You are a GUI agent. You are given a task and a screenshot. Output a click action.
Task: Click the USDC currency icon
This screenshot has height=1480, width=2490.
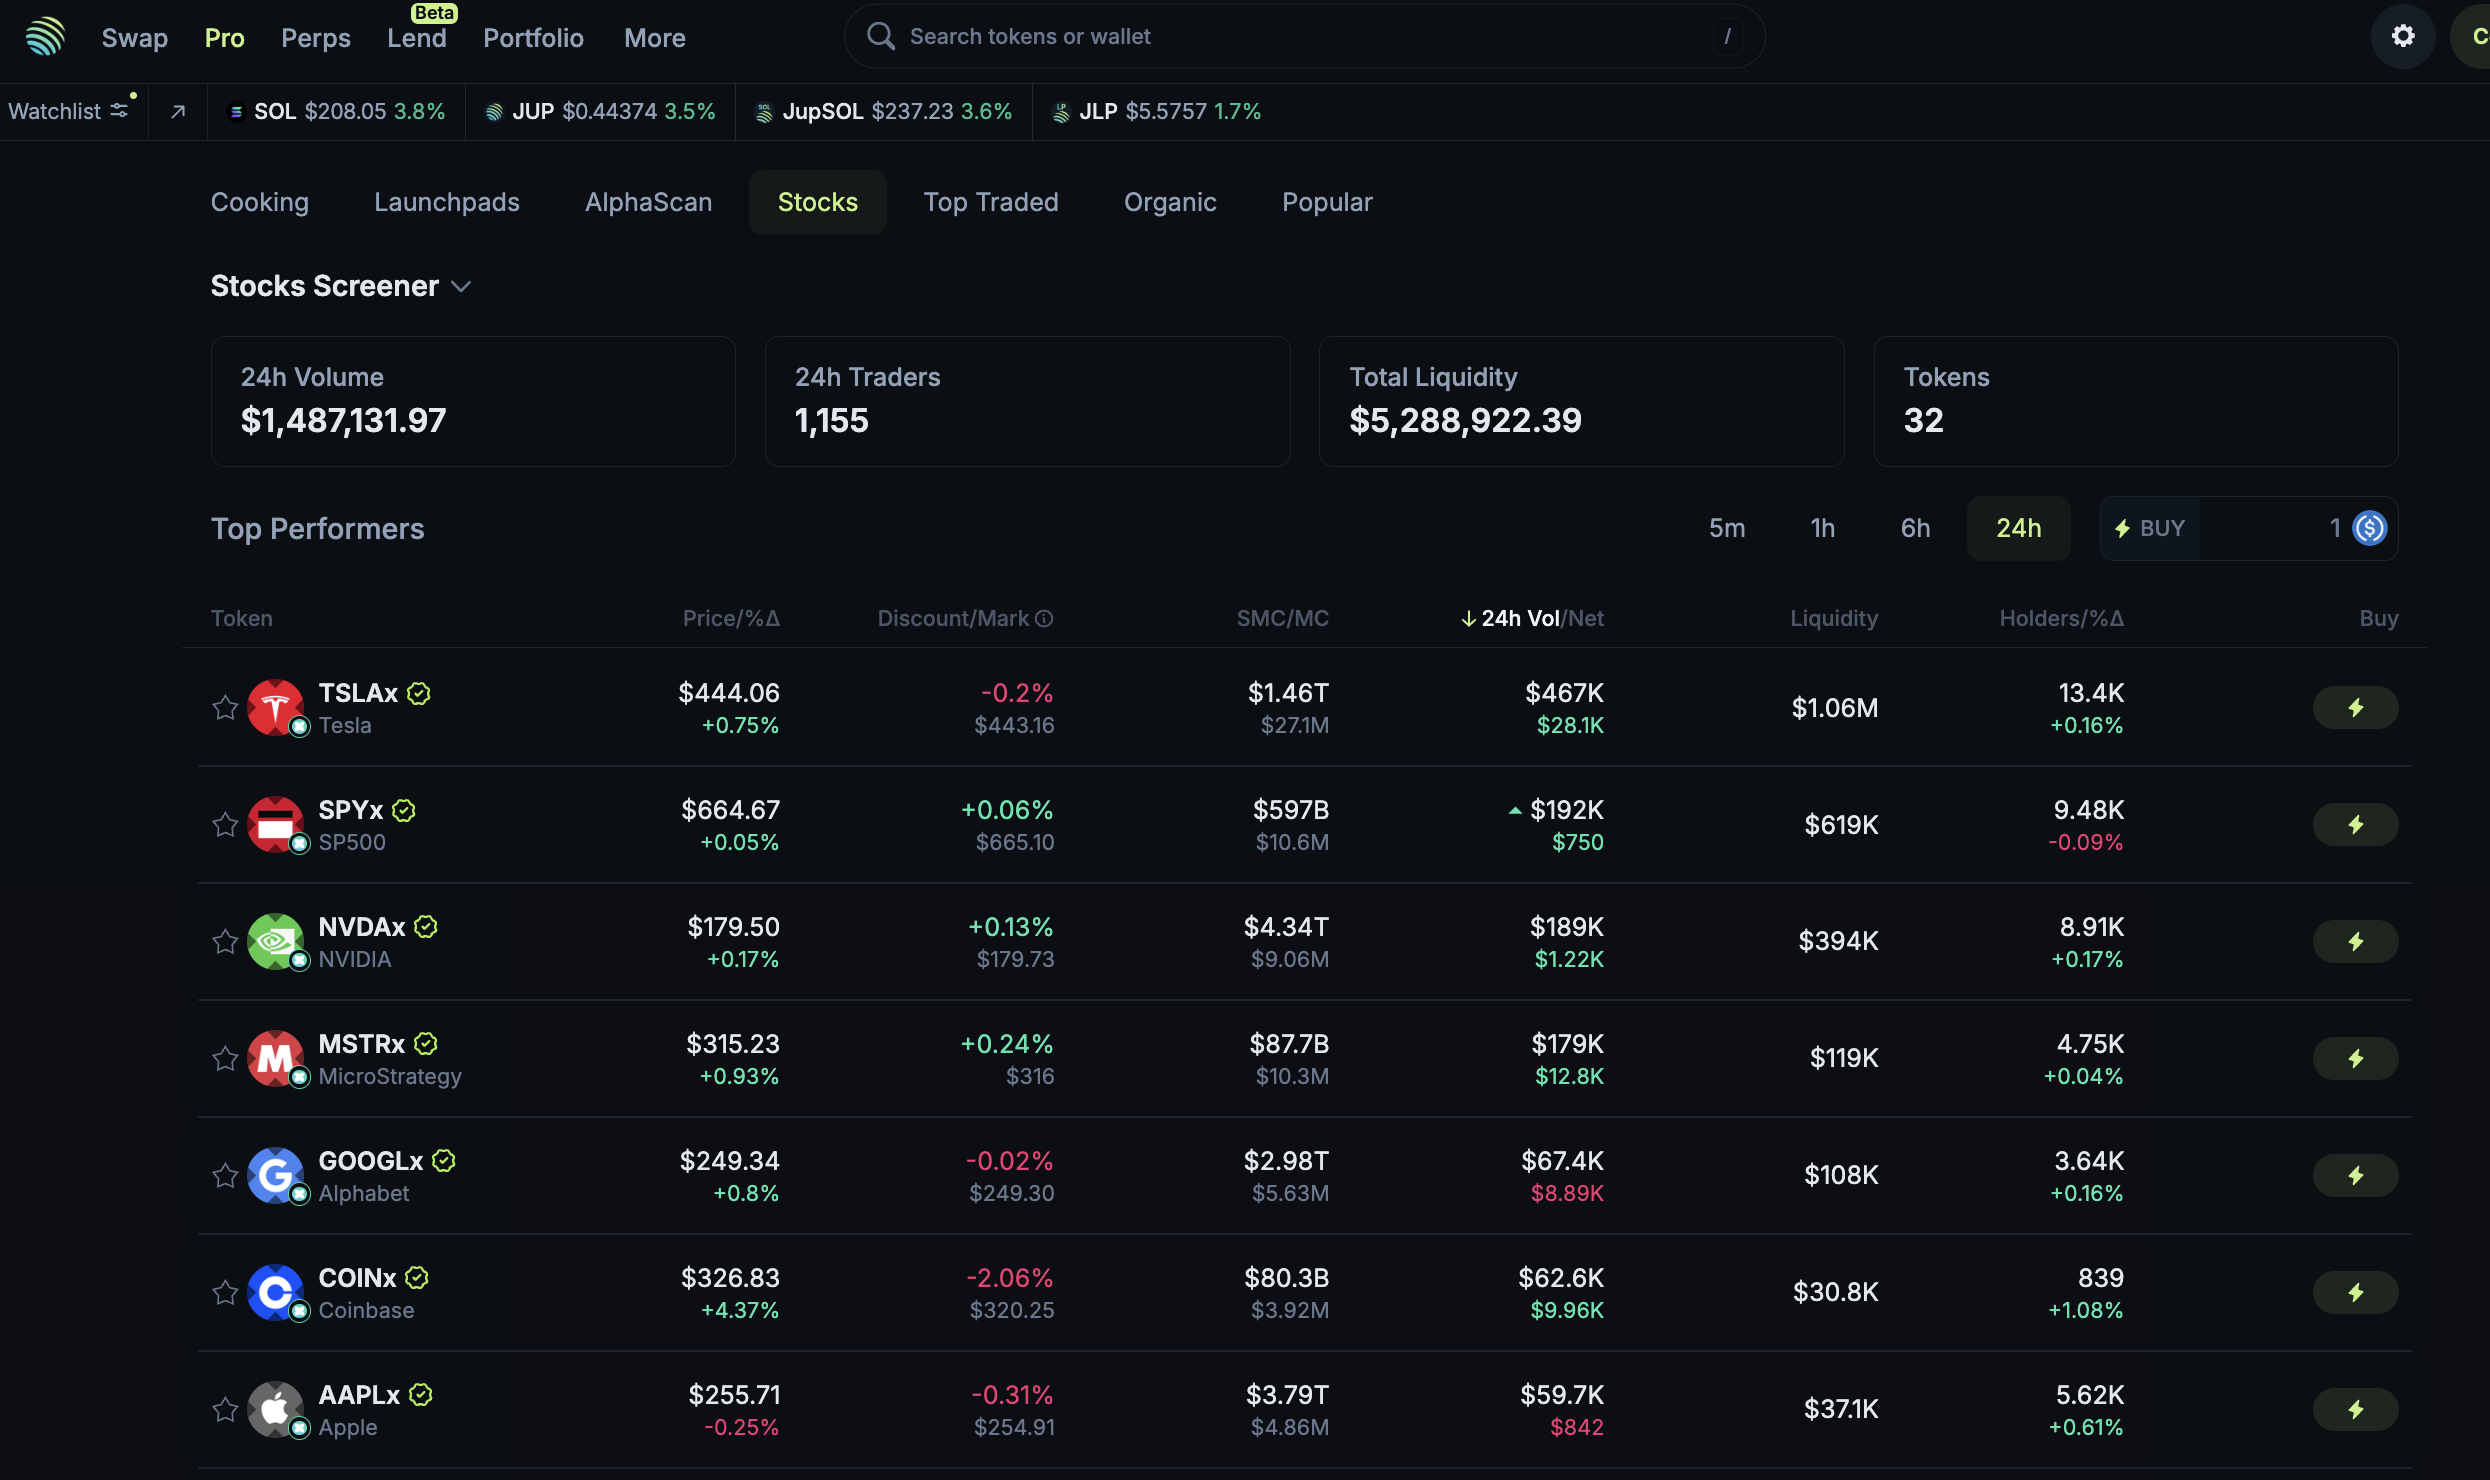coord(2370,528)
